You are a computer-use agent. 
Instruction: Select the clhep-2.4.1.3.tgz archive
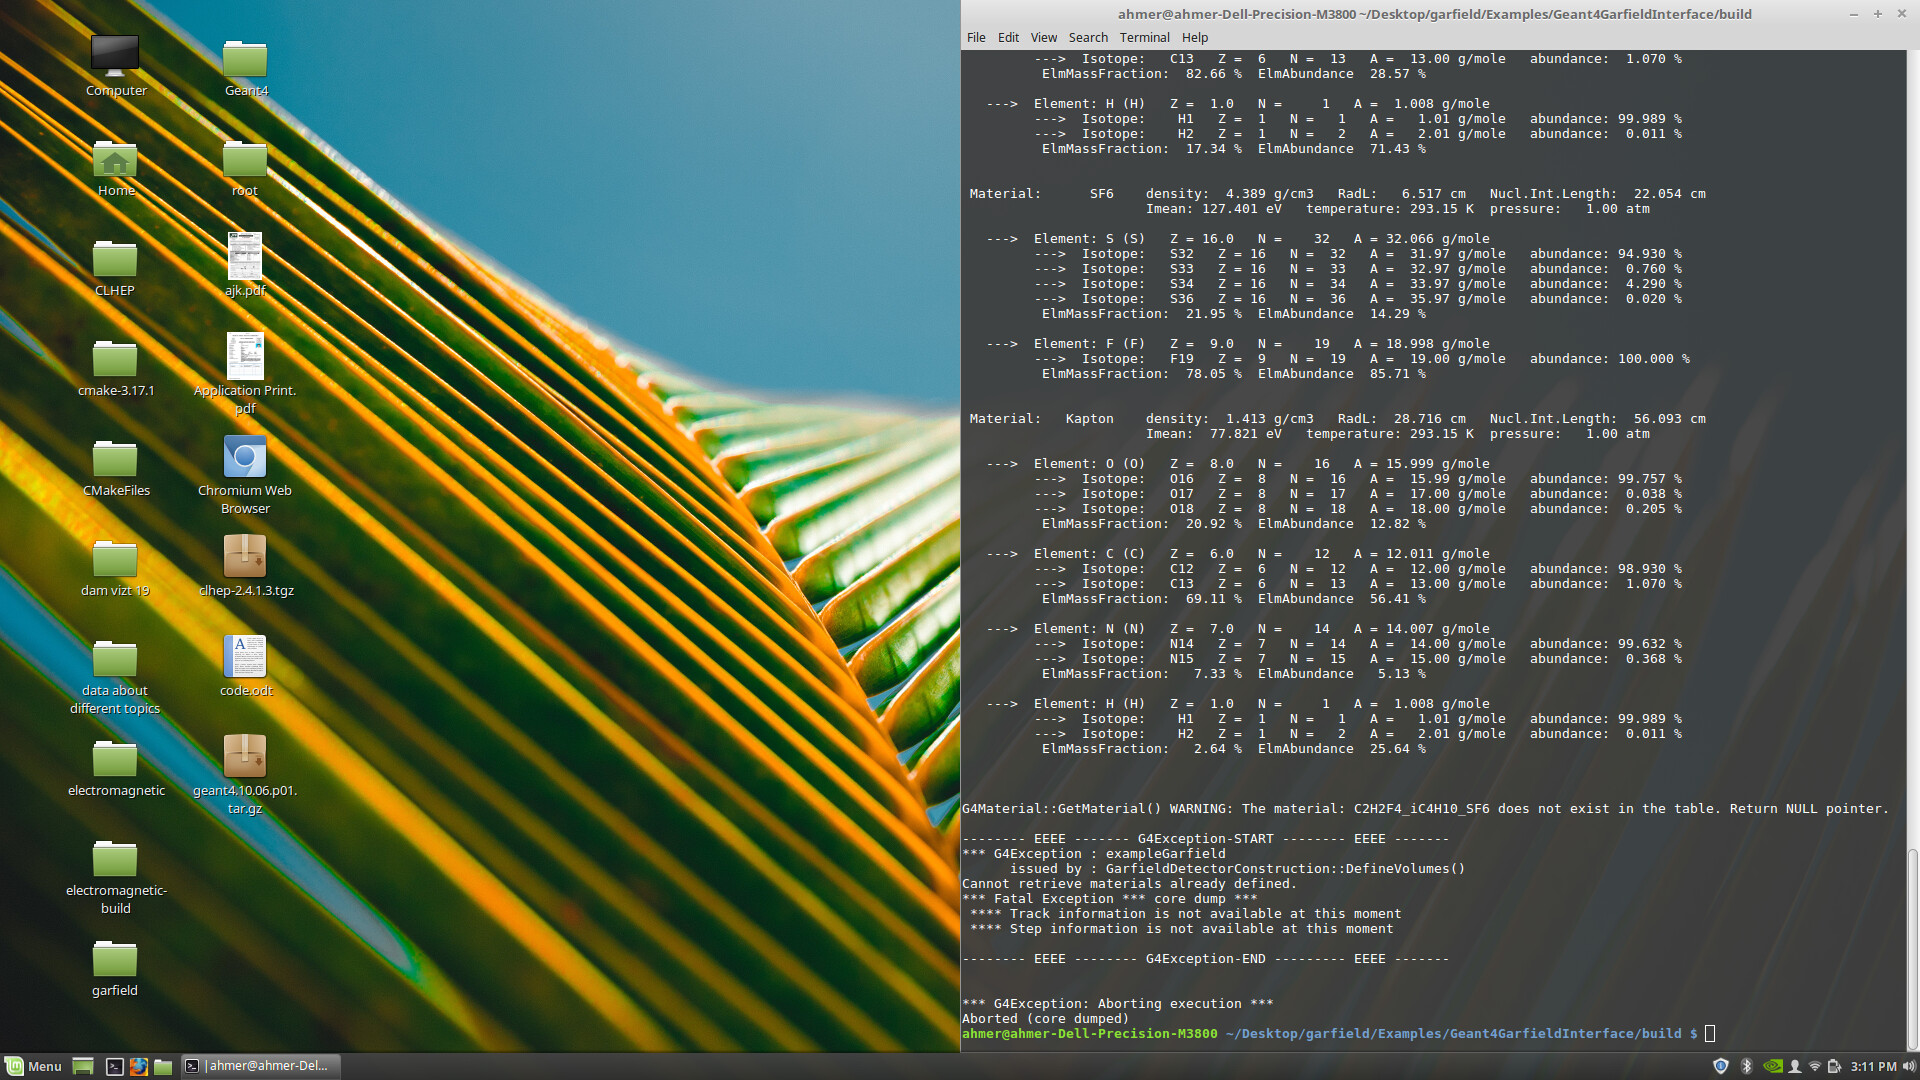tap(245, 566)
